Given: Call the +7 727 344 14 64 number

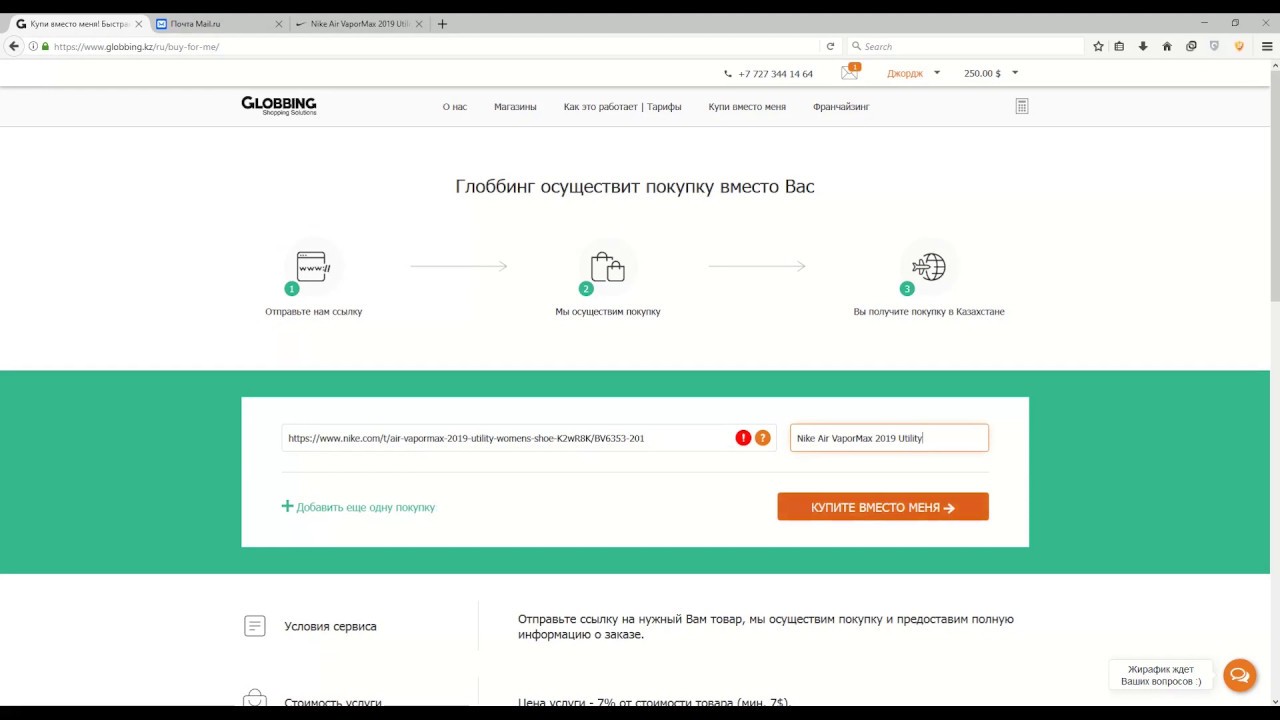Looking at the screenshot, I should (775, 74).
